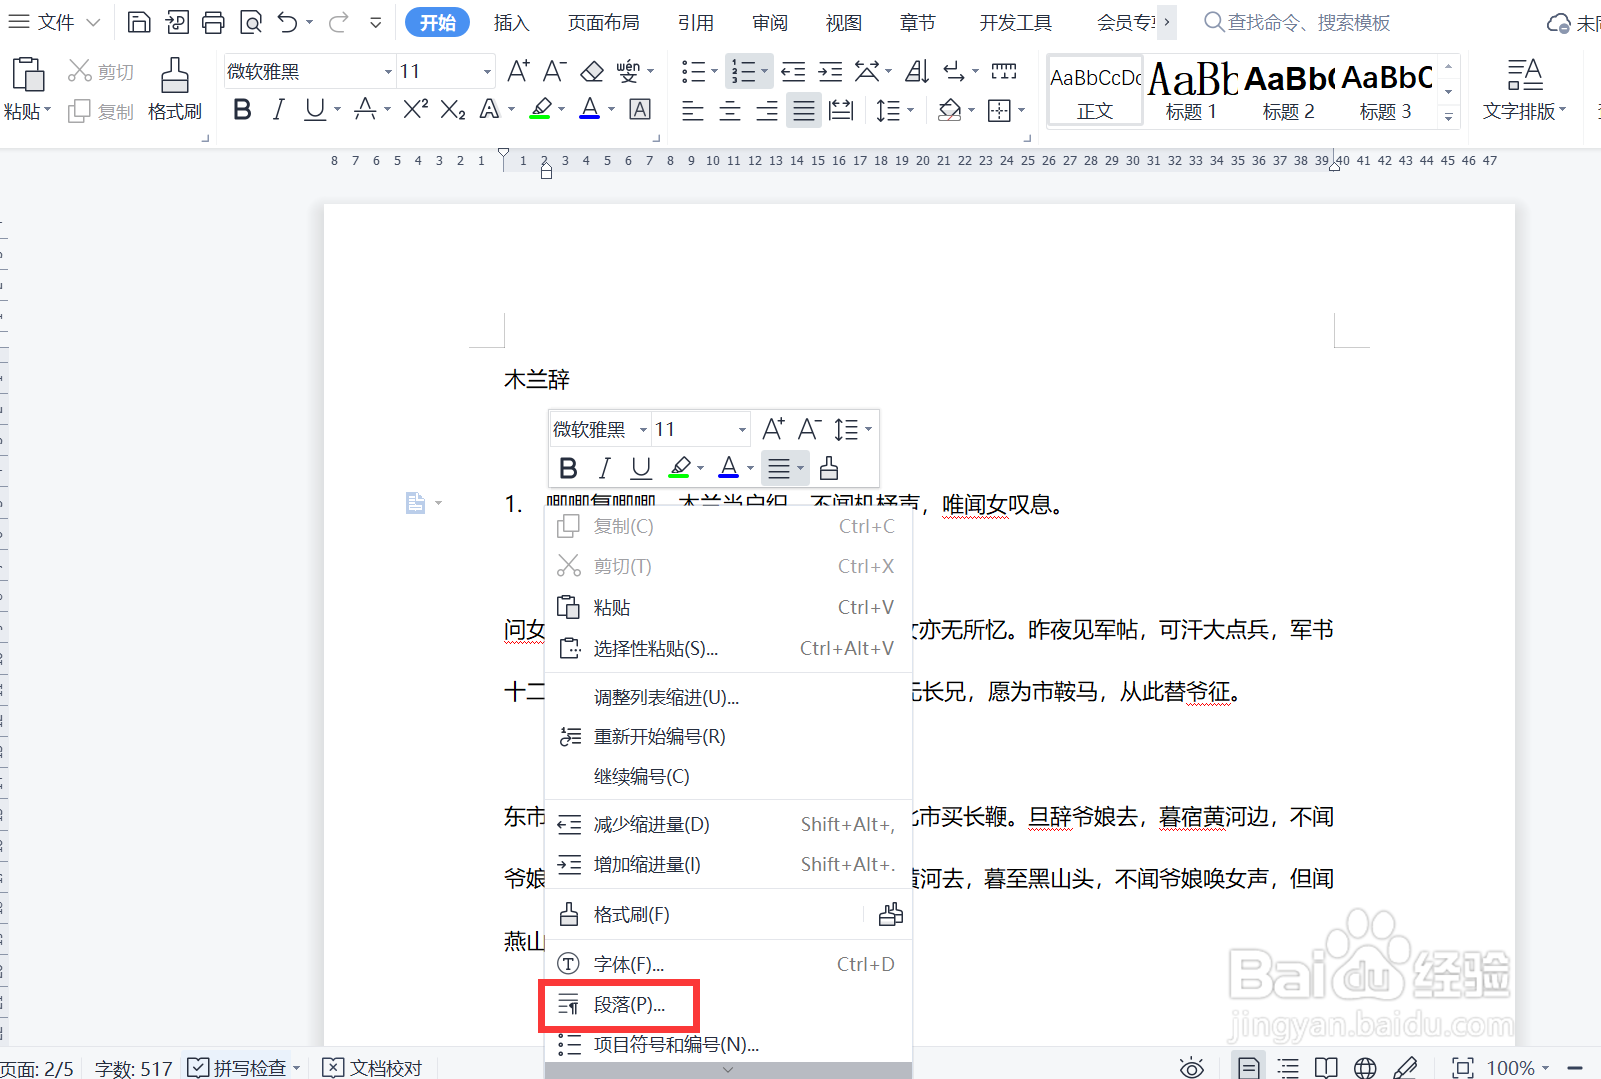This screenshot has height=1079, width=1601.
Task: Justify text alignment in ribbon
Action: point(804,110)
